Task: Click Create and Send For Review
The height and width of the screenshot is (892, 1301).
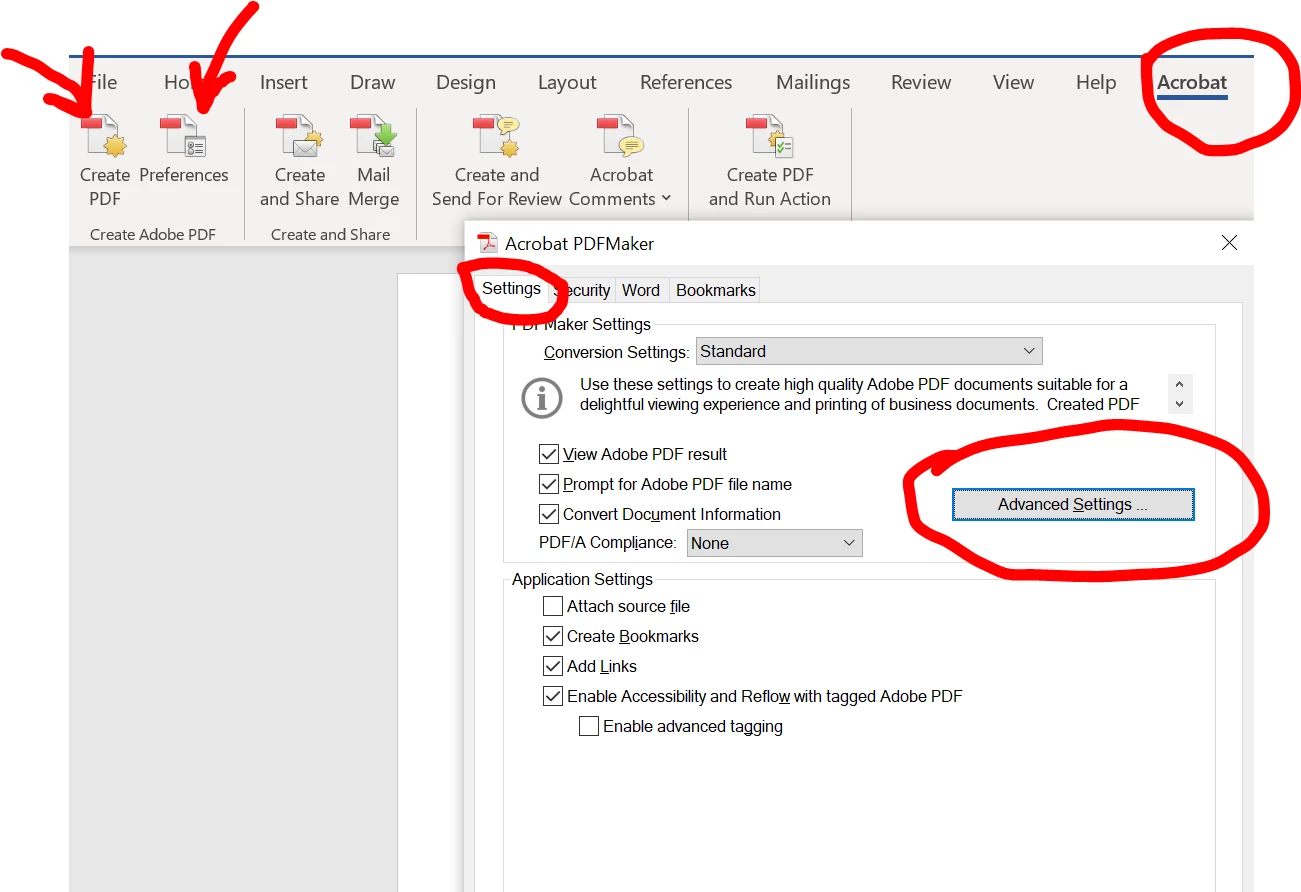Action: 497,161
